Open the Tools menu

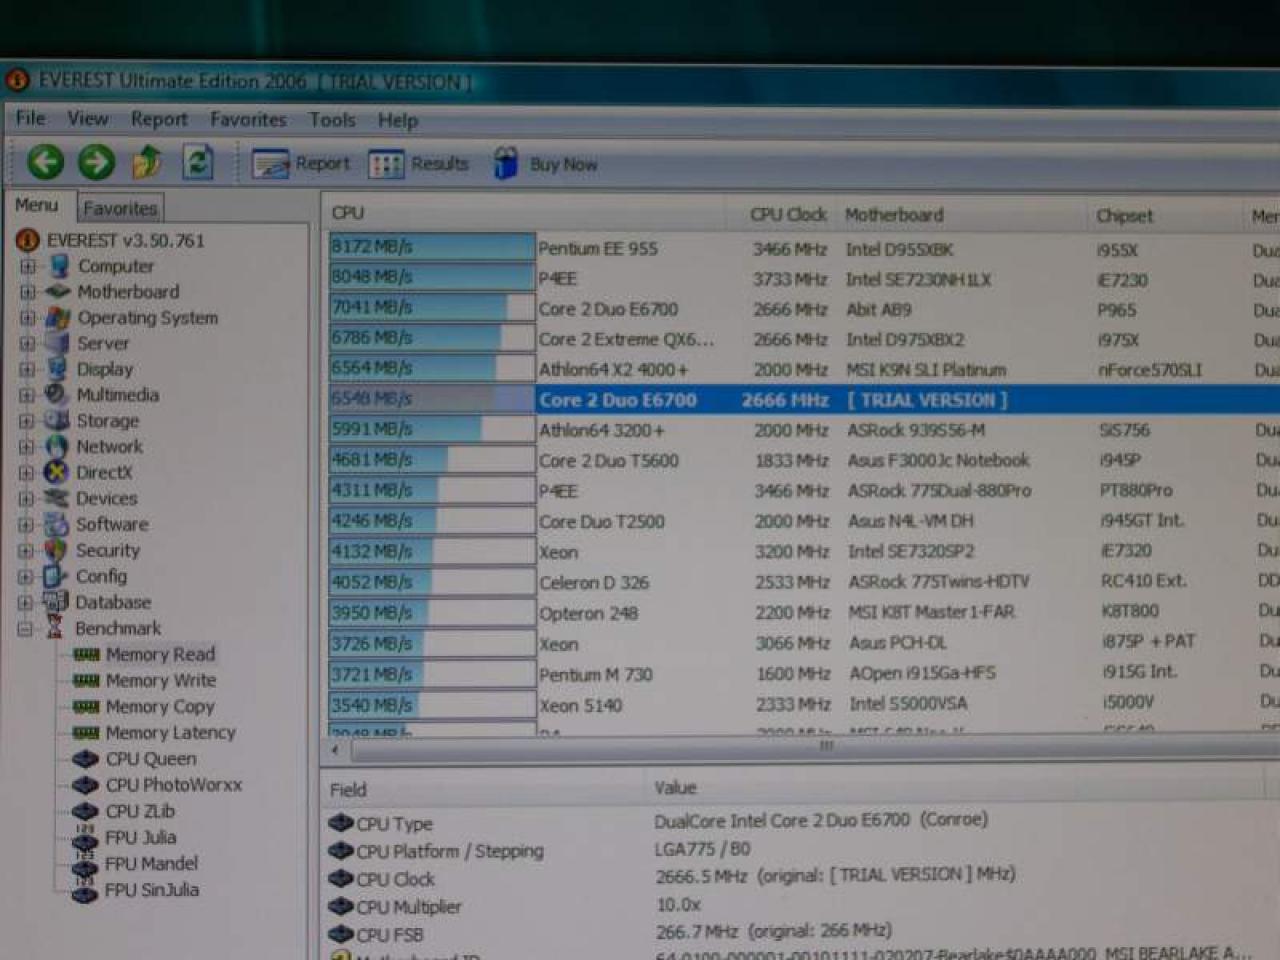332,120
